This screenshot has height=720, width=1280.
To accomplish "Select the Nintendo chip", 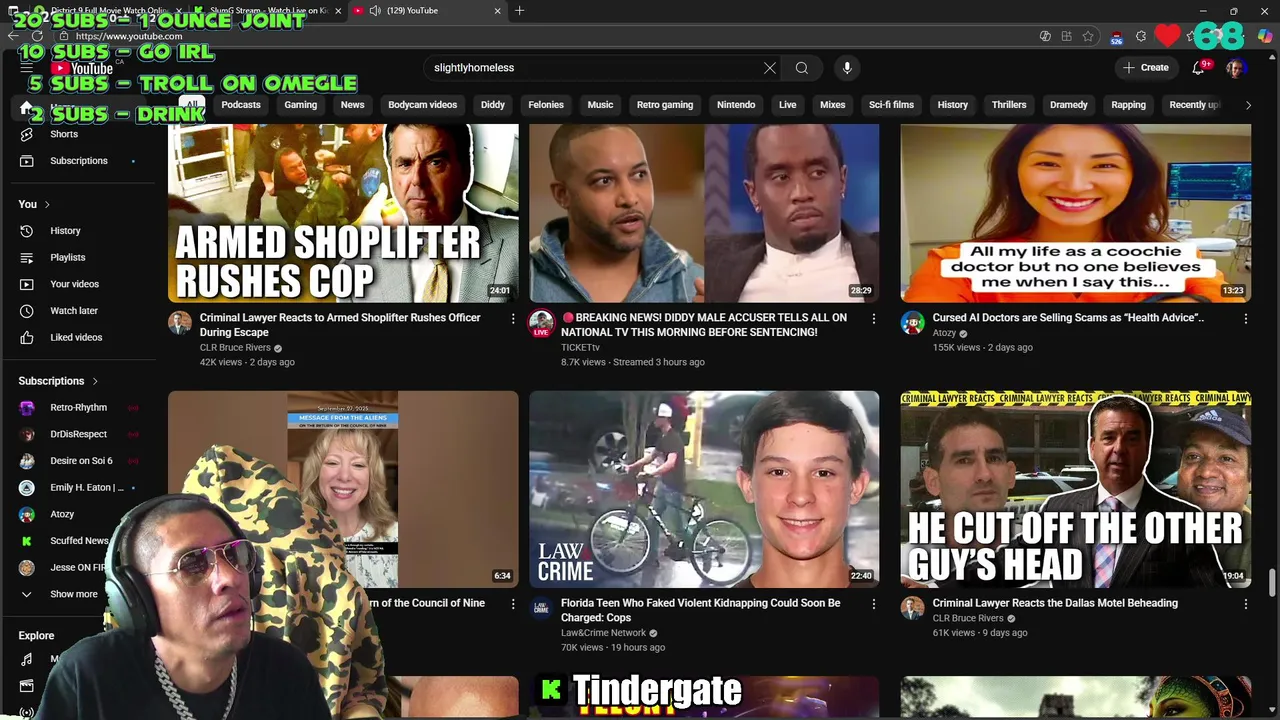I will point(736,105).
